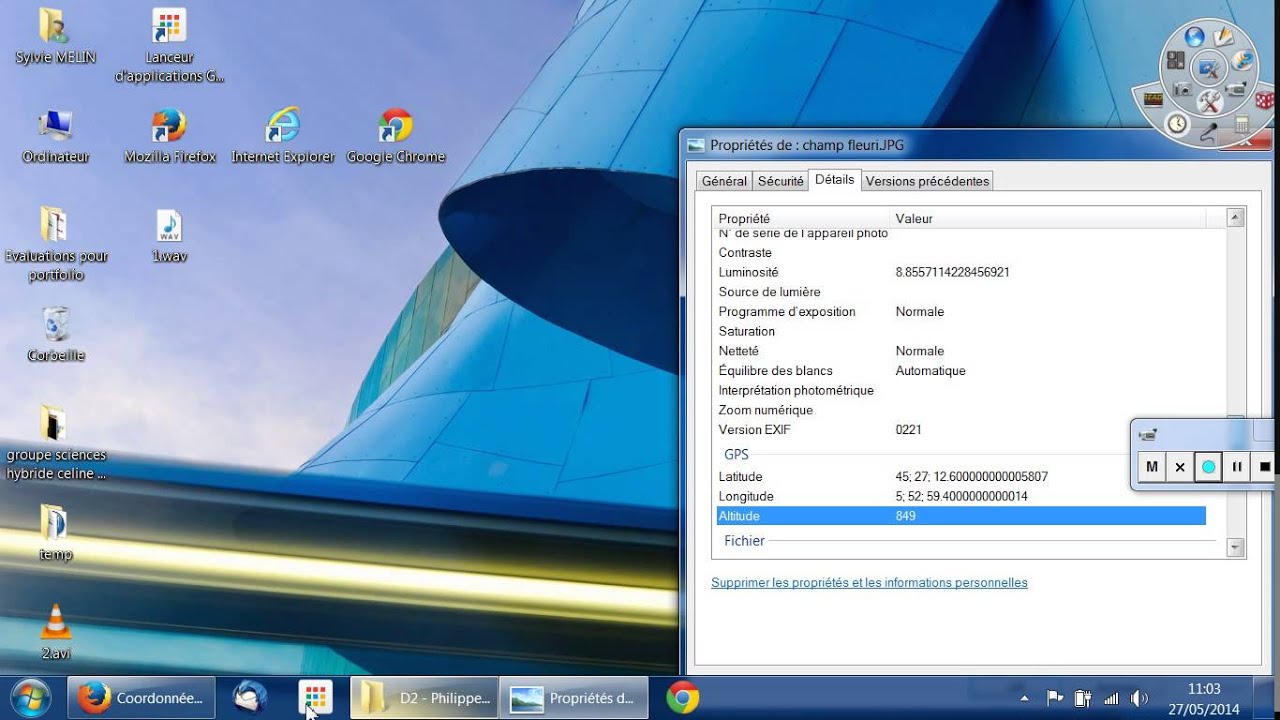Click the cyan record button in recorder
This screenshot has height=720, width=1280.
tap(1208, 466)
